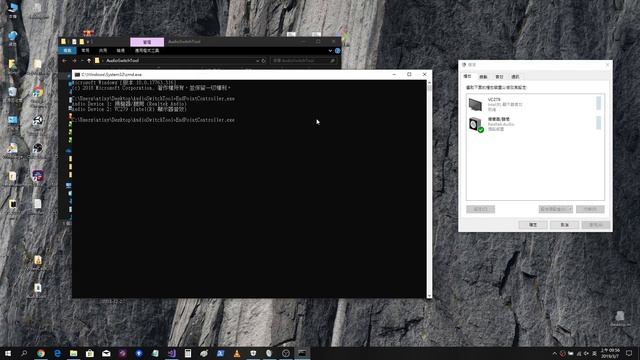Viewport: 640px width, 360px height.
Task: Click 設定 (Configure) button in Sound dialog
Action: (x=480, y=209)
